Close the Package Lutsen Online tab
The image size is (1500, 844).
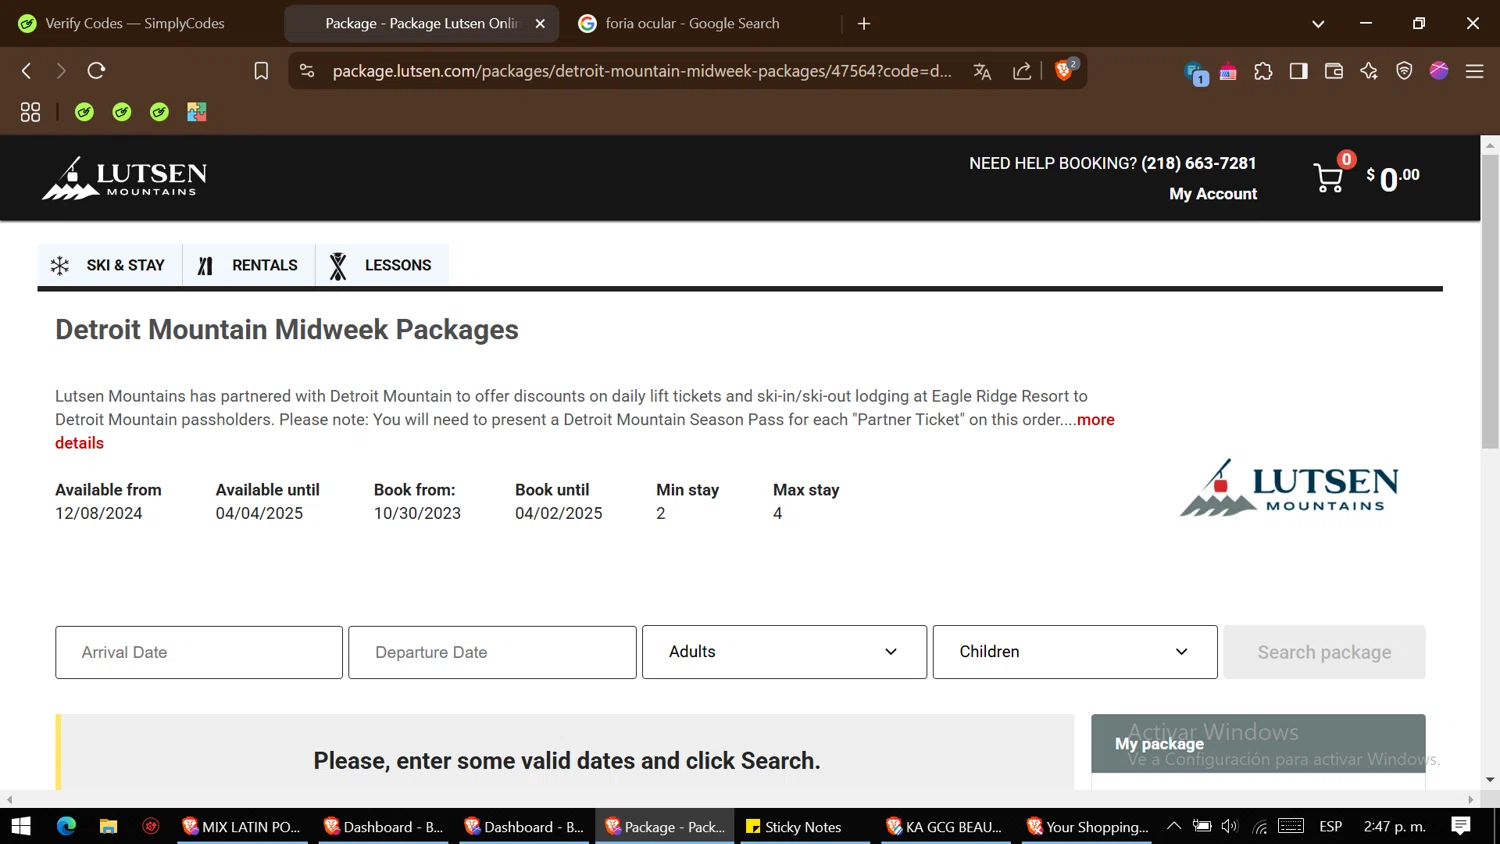coord(540,23)
